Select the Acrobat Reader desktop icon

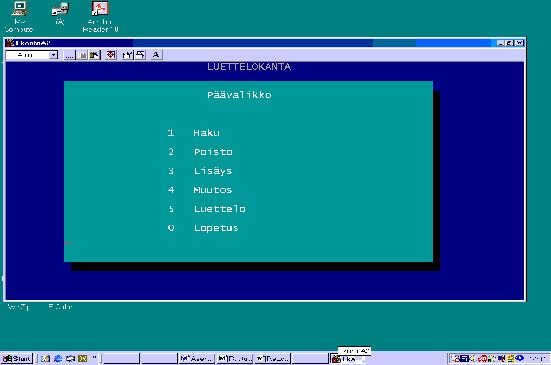(x=100, y=17)
